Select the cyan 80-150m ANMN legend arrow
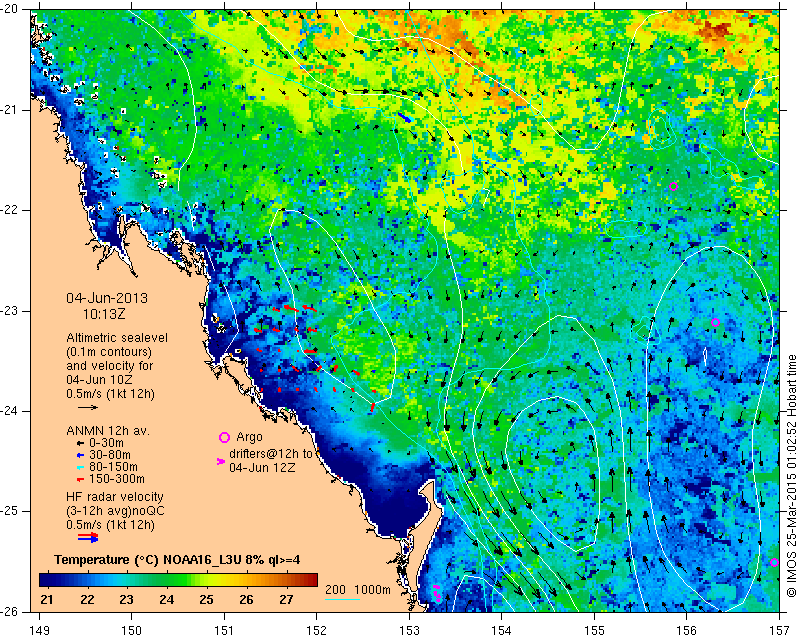Image resolution: width=800 pixels, height=640 pixels. click(x=80, y=467)
